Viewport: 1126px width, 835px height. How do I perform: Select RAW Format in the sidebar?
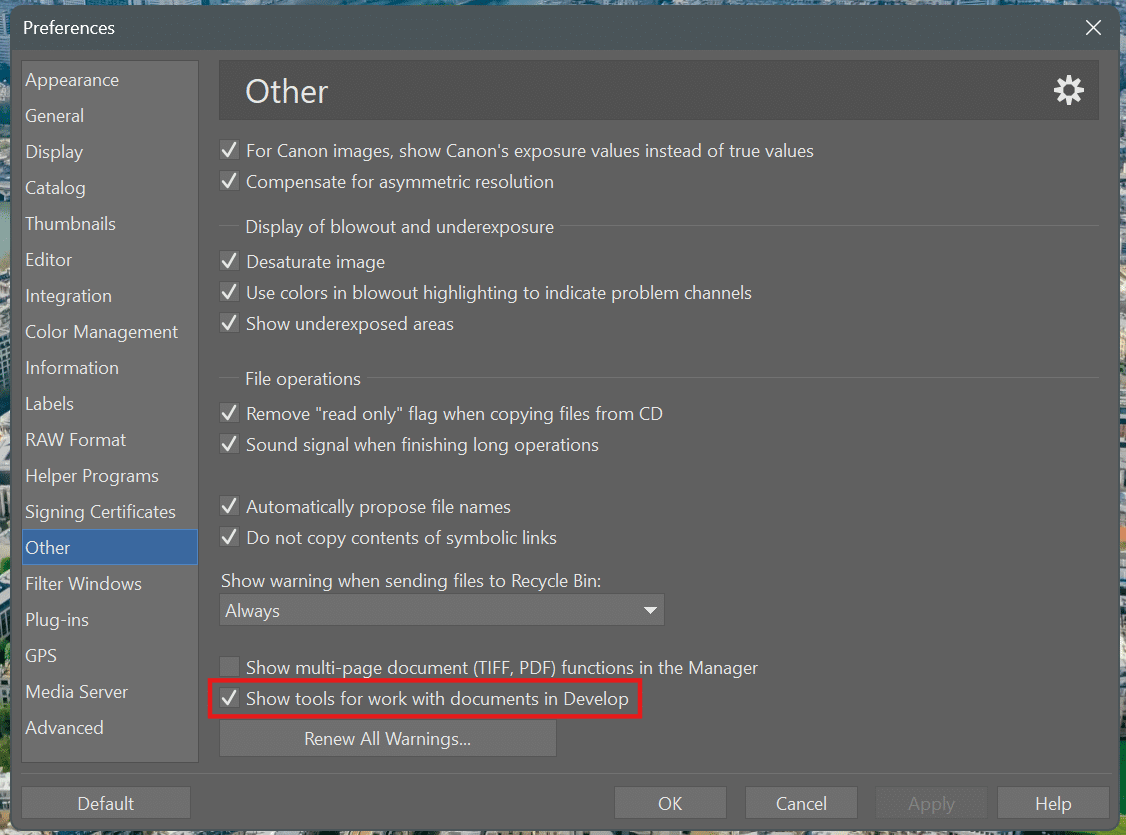pyautogui.click(x=75, y=440)
